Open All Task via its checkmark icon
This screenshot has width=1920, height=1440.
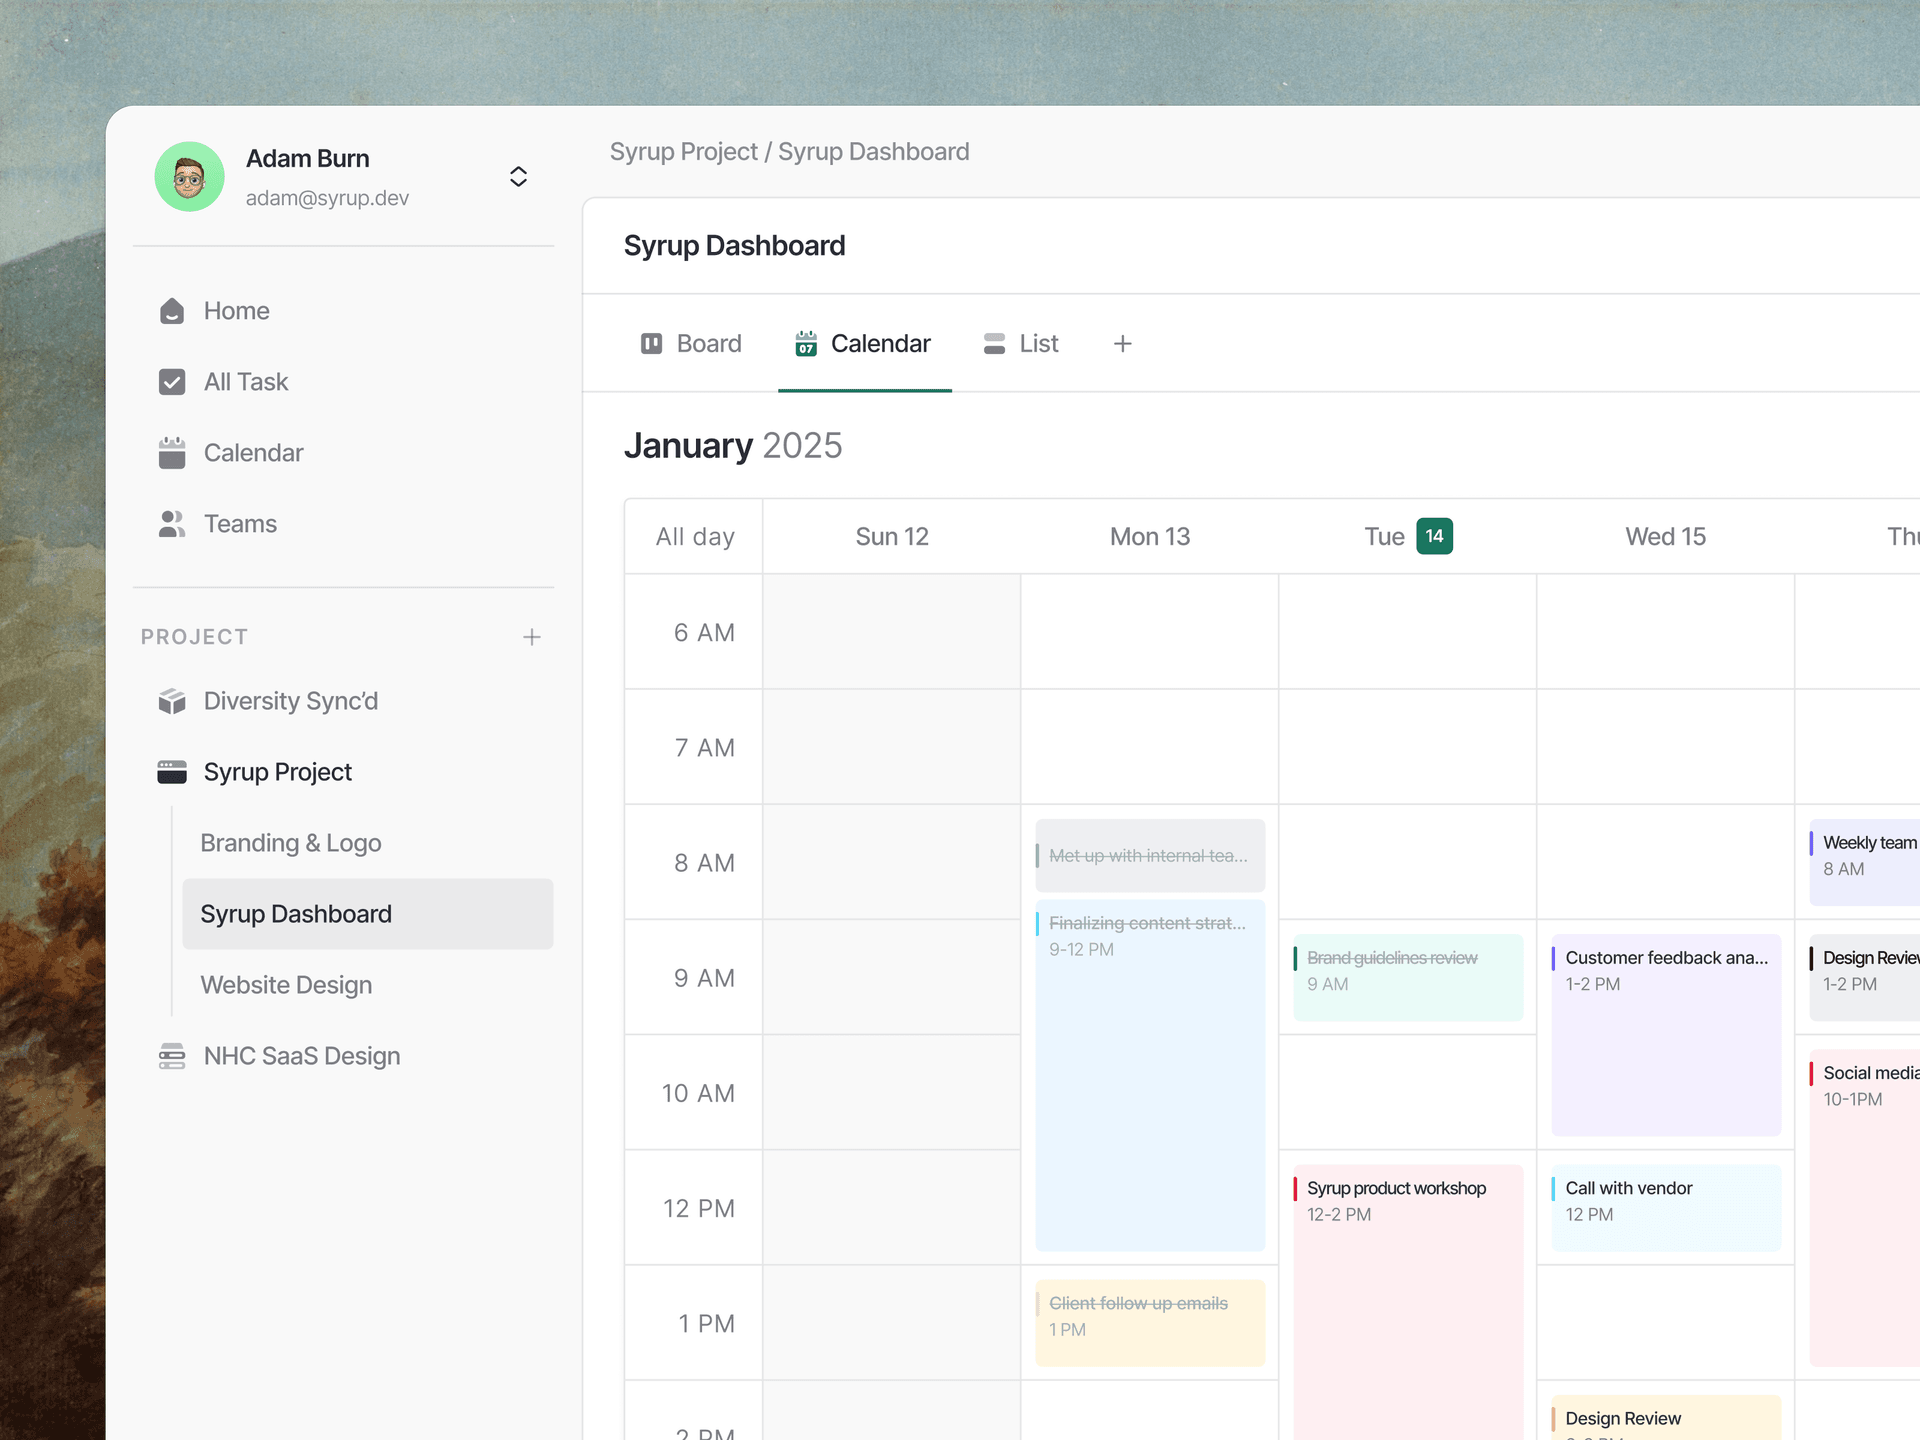click(x=172, y=382)
